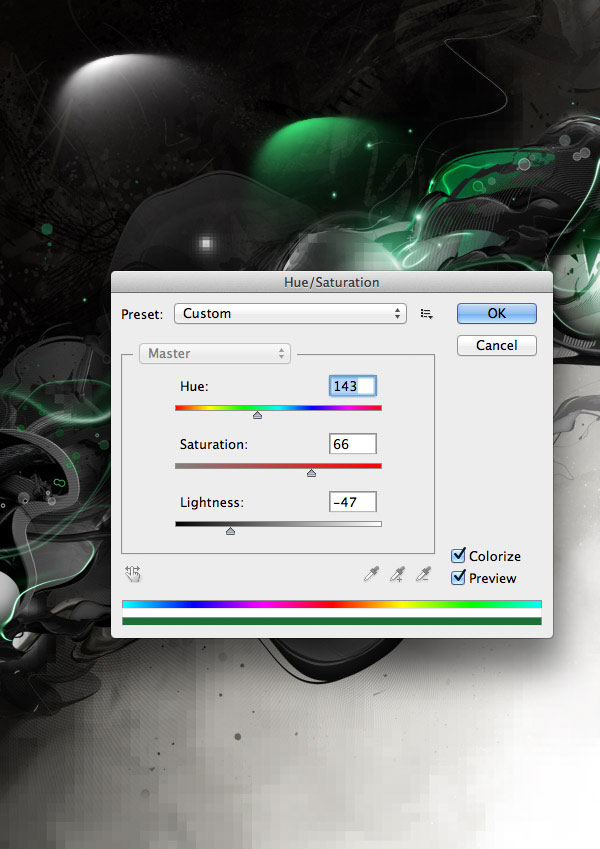Click the upper rainbow color spectrum bar
The image size is (600, 849).
[x=331, y=605]
